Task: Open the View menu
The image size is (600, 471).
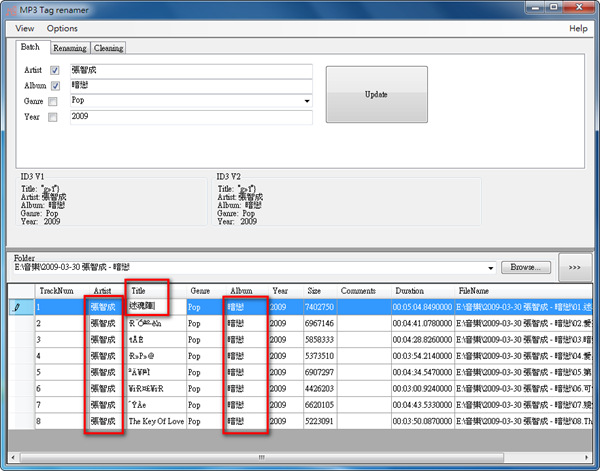Action: pyautogui.click(x=24, y=29)
